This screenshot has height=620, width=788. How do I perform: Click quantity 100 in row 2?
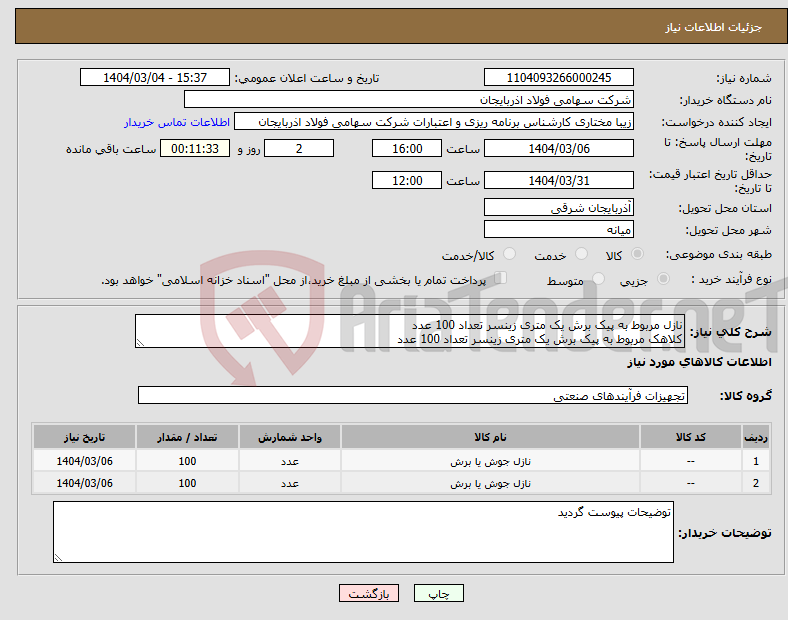[x=187, y=483]
